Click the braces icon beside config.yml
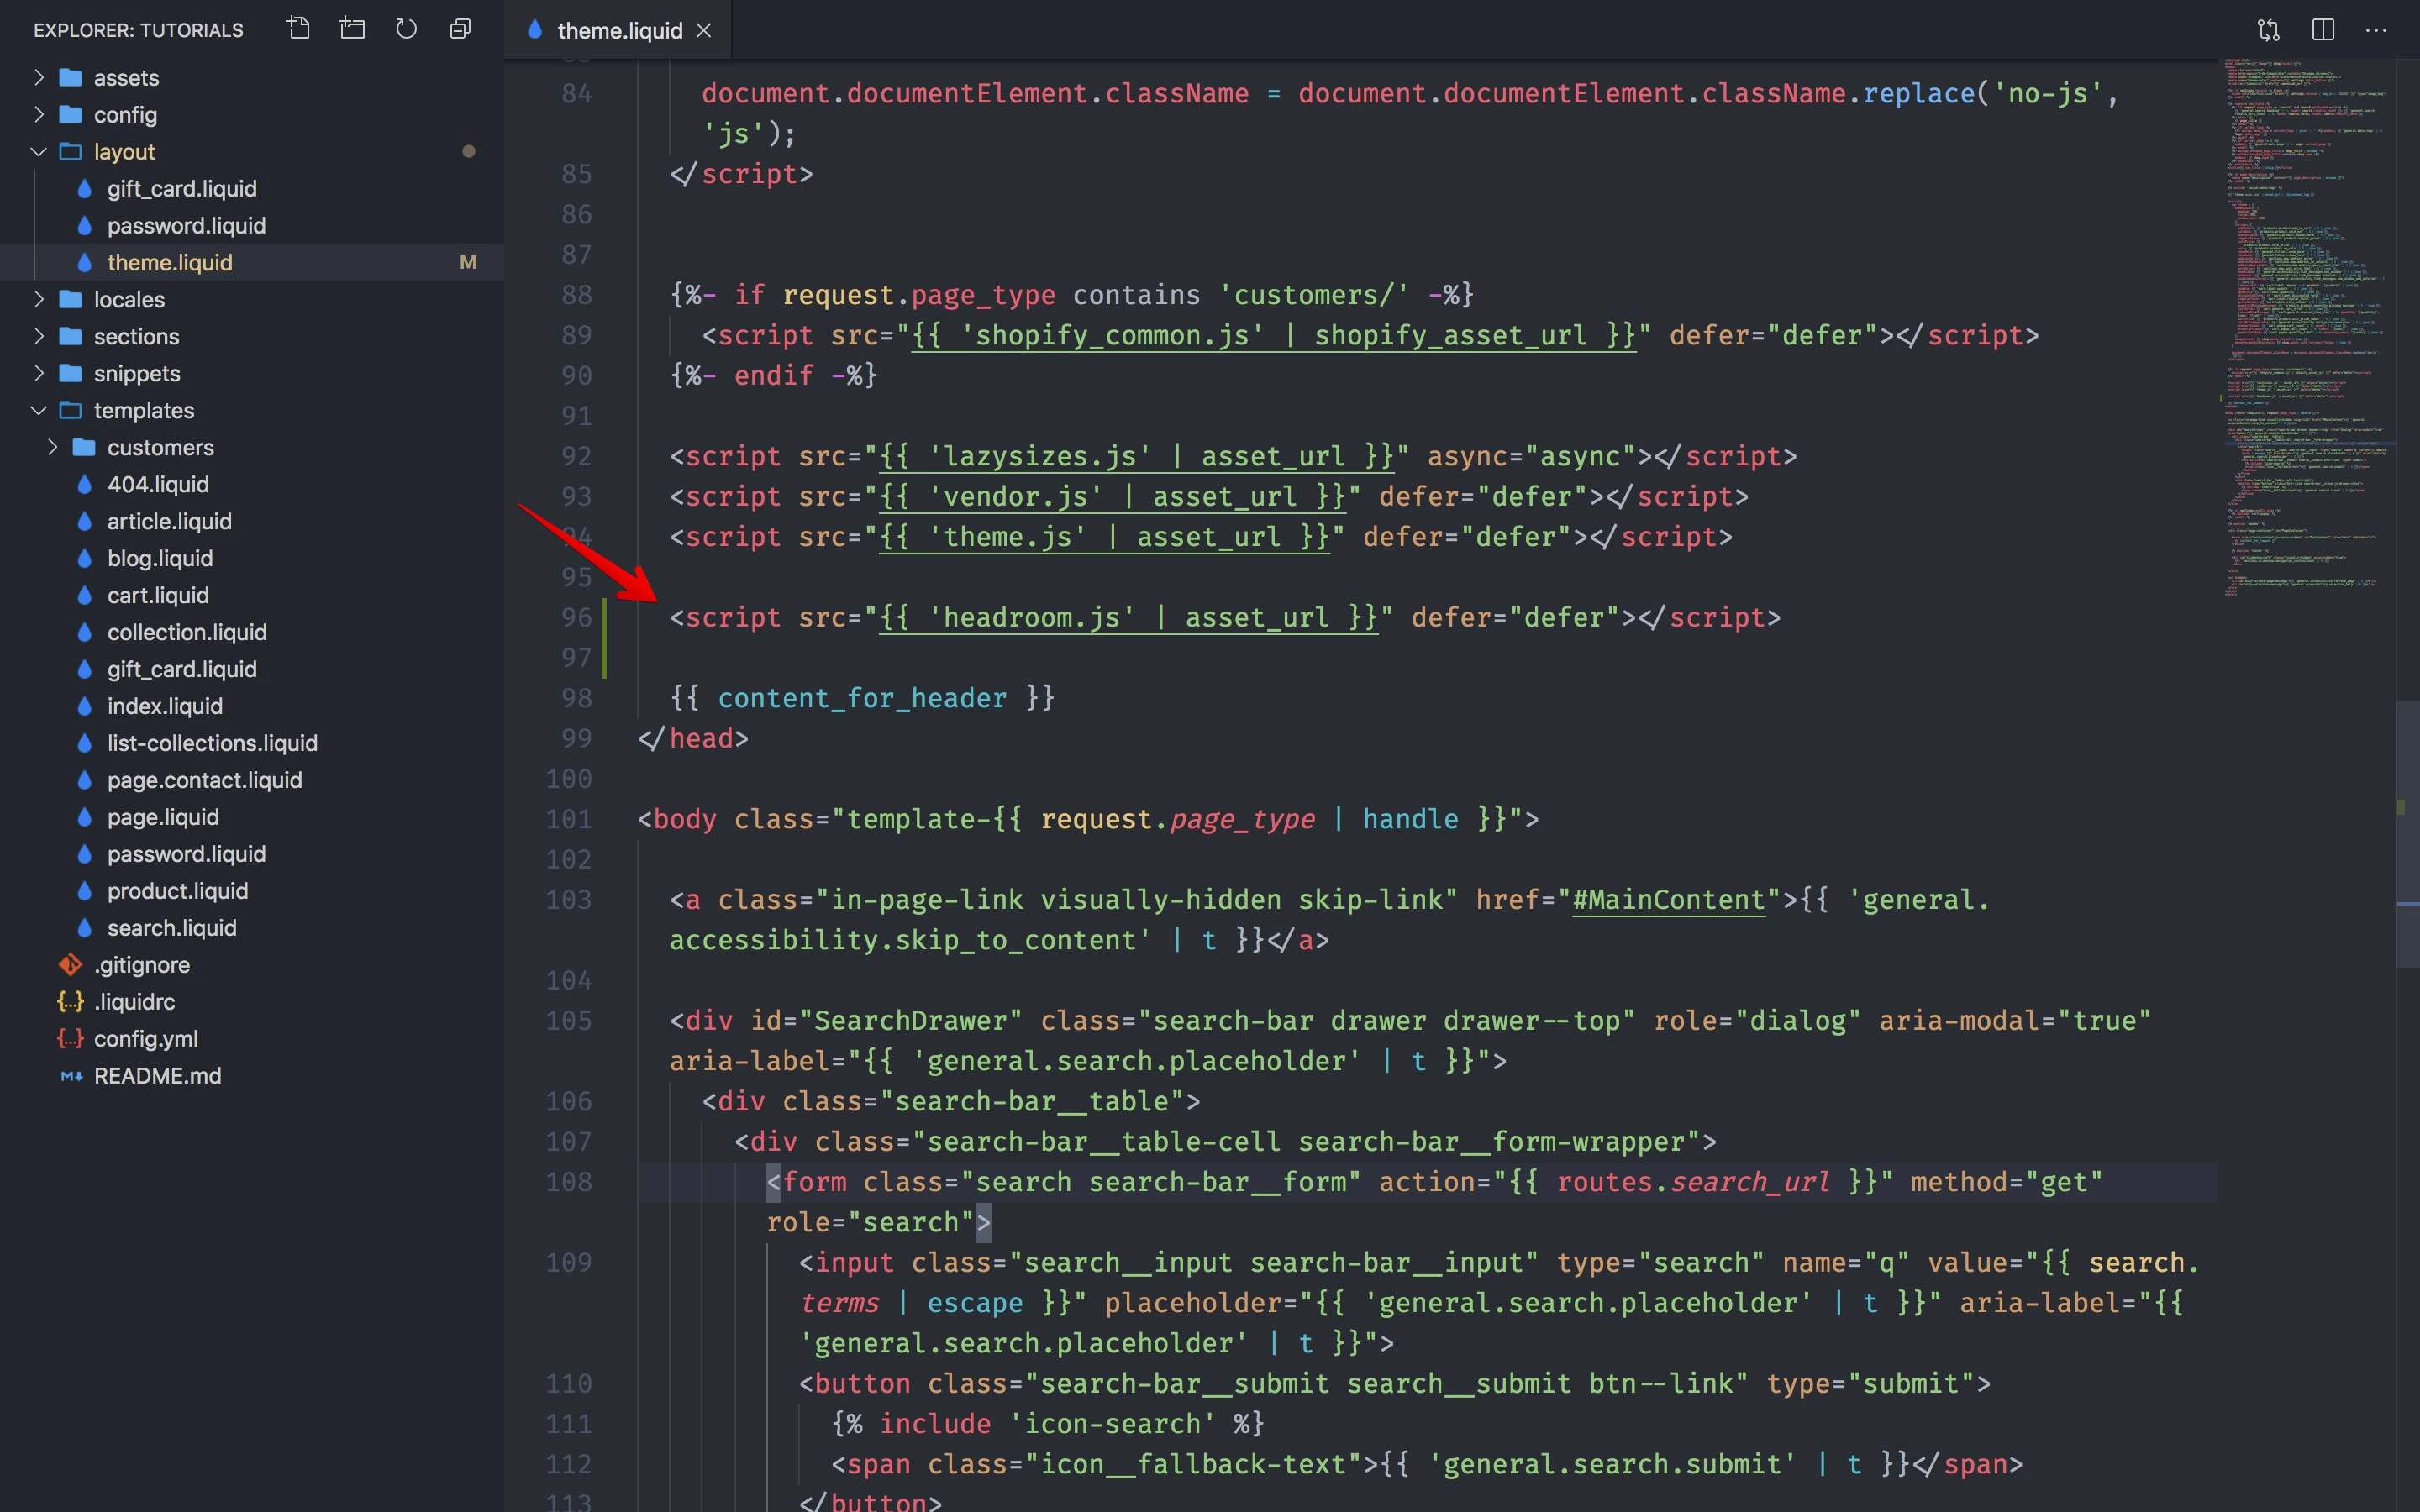This screenshot has height=1512, width=2420. 70,1040
